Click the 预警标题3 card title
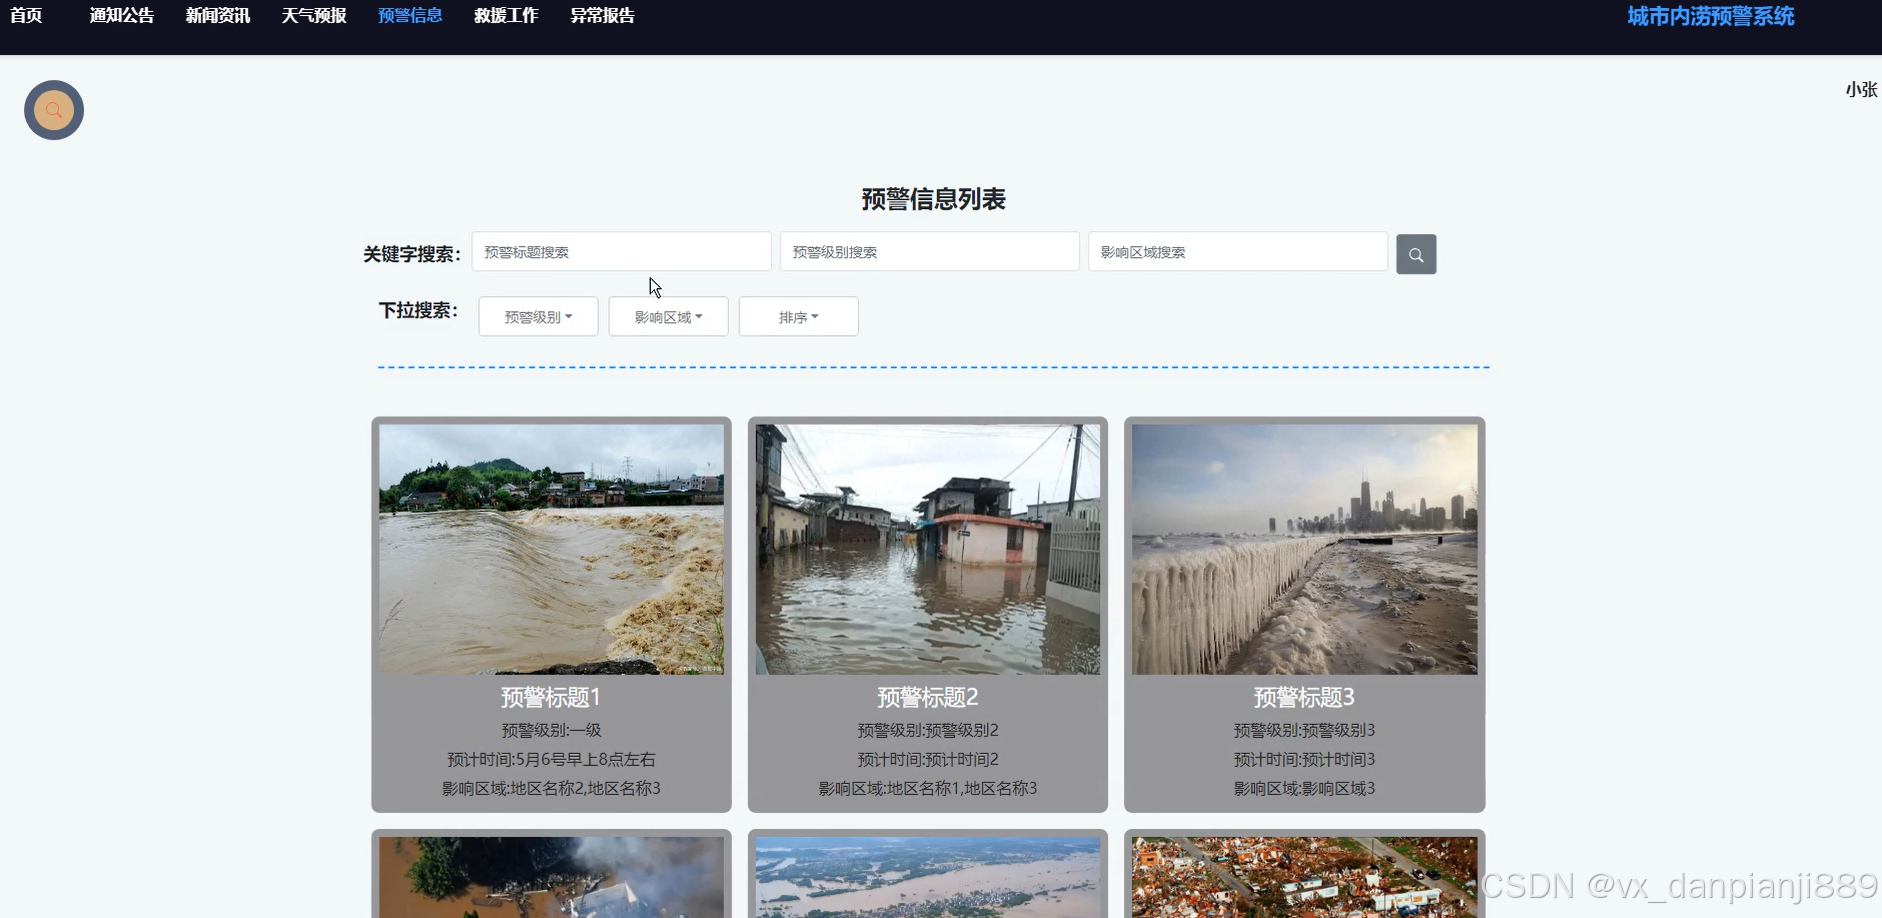The height and width of the screenshot is (918, 1882). coord(1304,697)
